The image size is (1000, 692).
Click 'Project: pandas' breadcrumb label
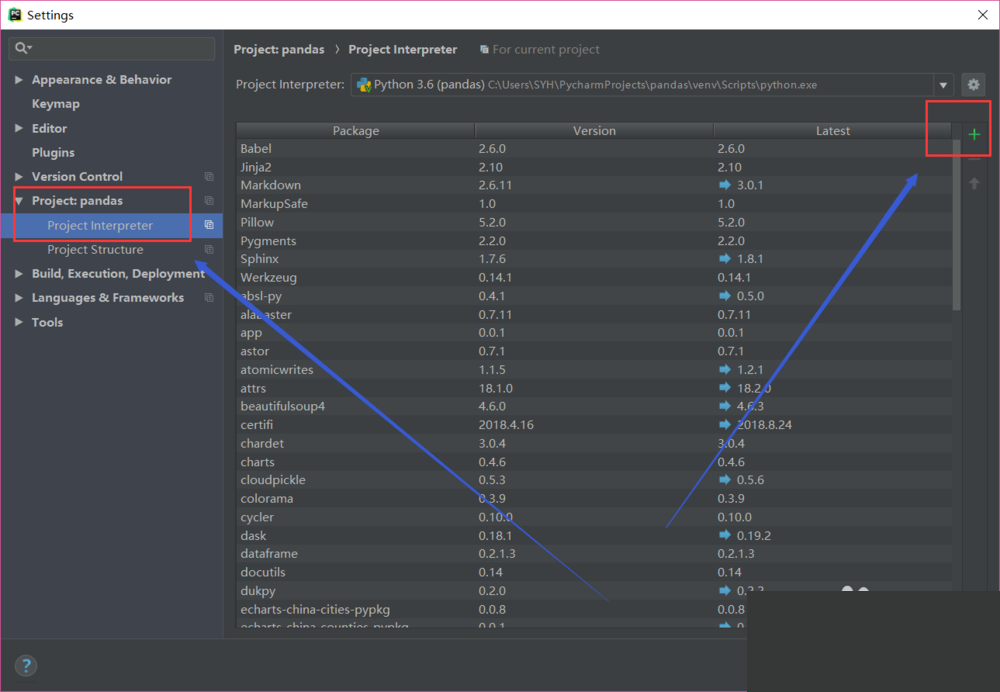[279, 49]
